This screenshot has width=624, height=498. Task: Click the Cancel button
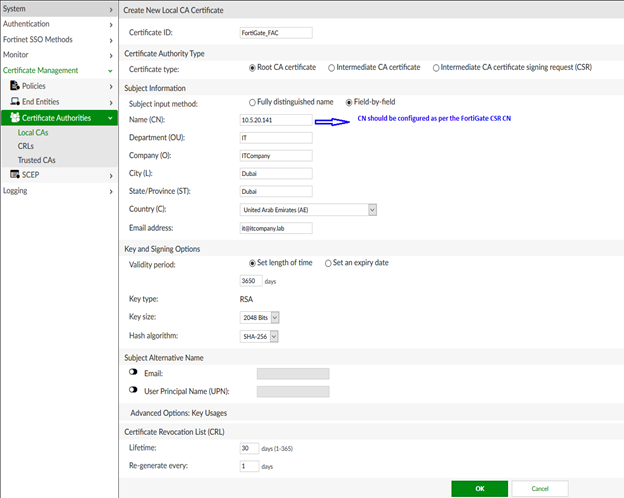point(539,488)
